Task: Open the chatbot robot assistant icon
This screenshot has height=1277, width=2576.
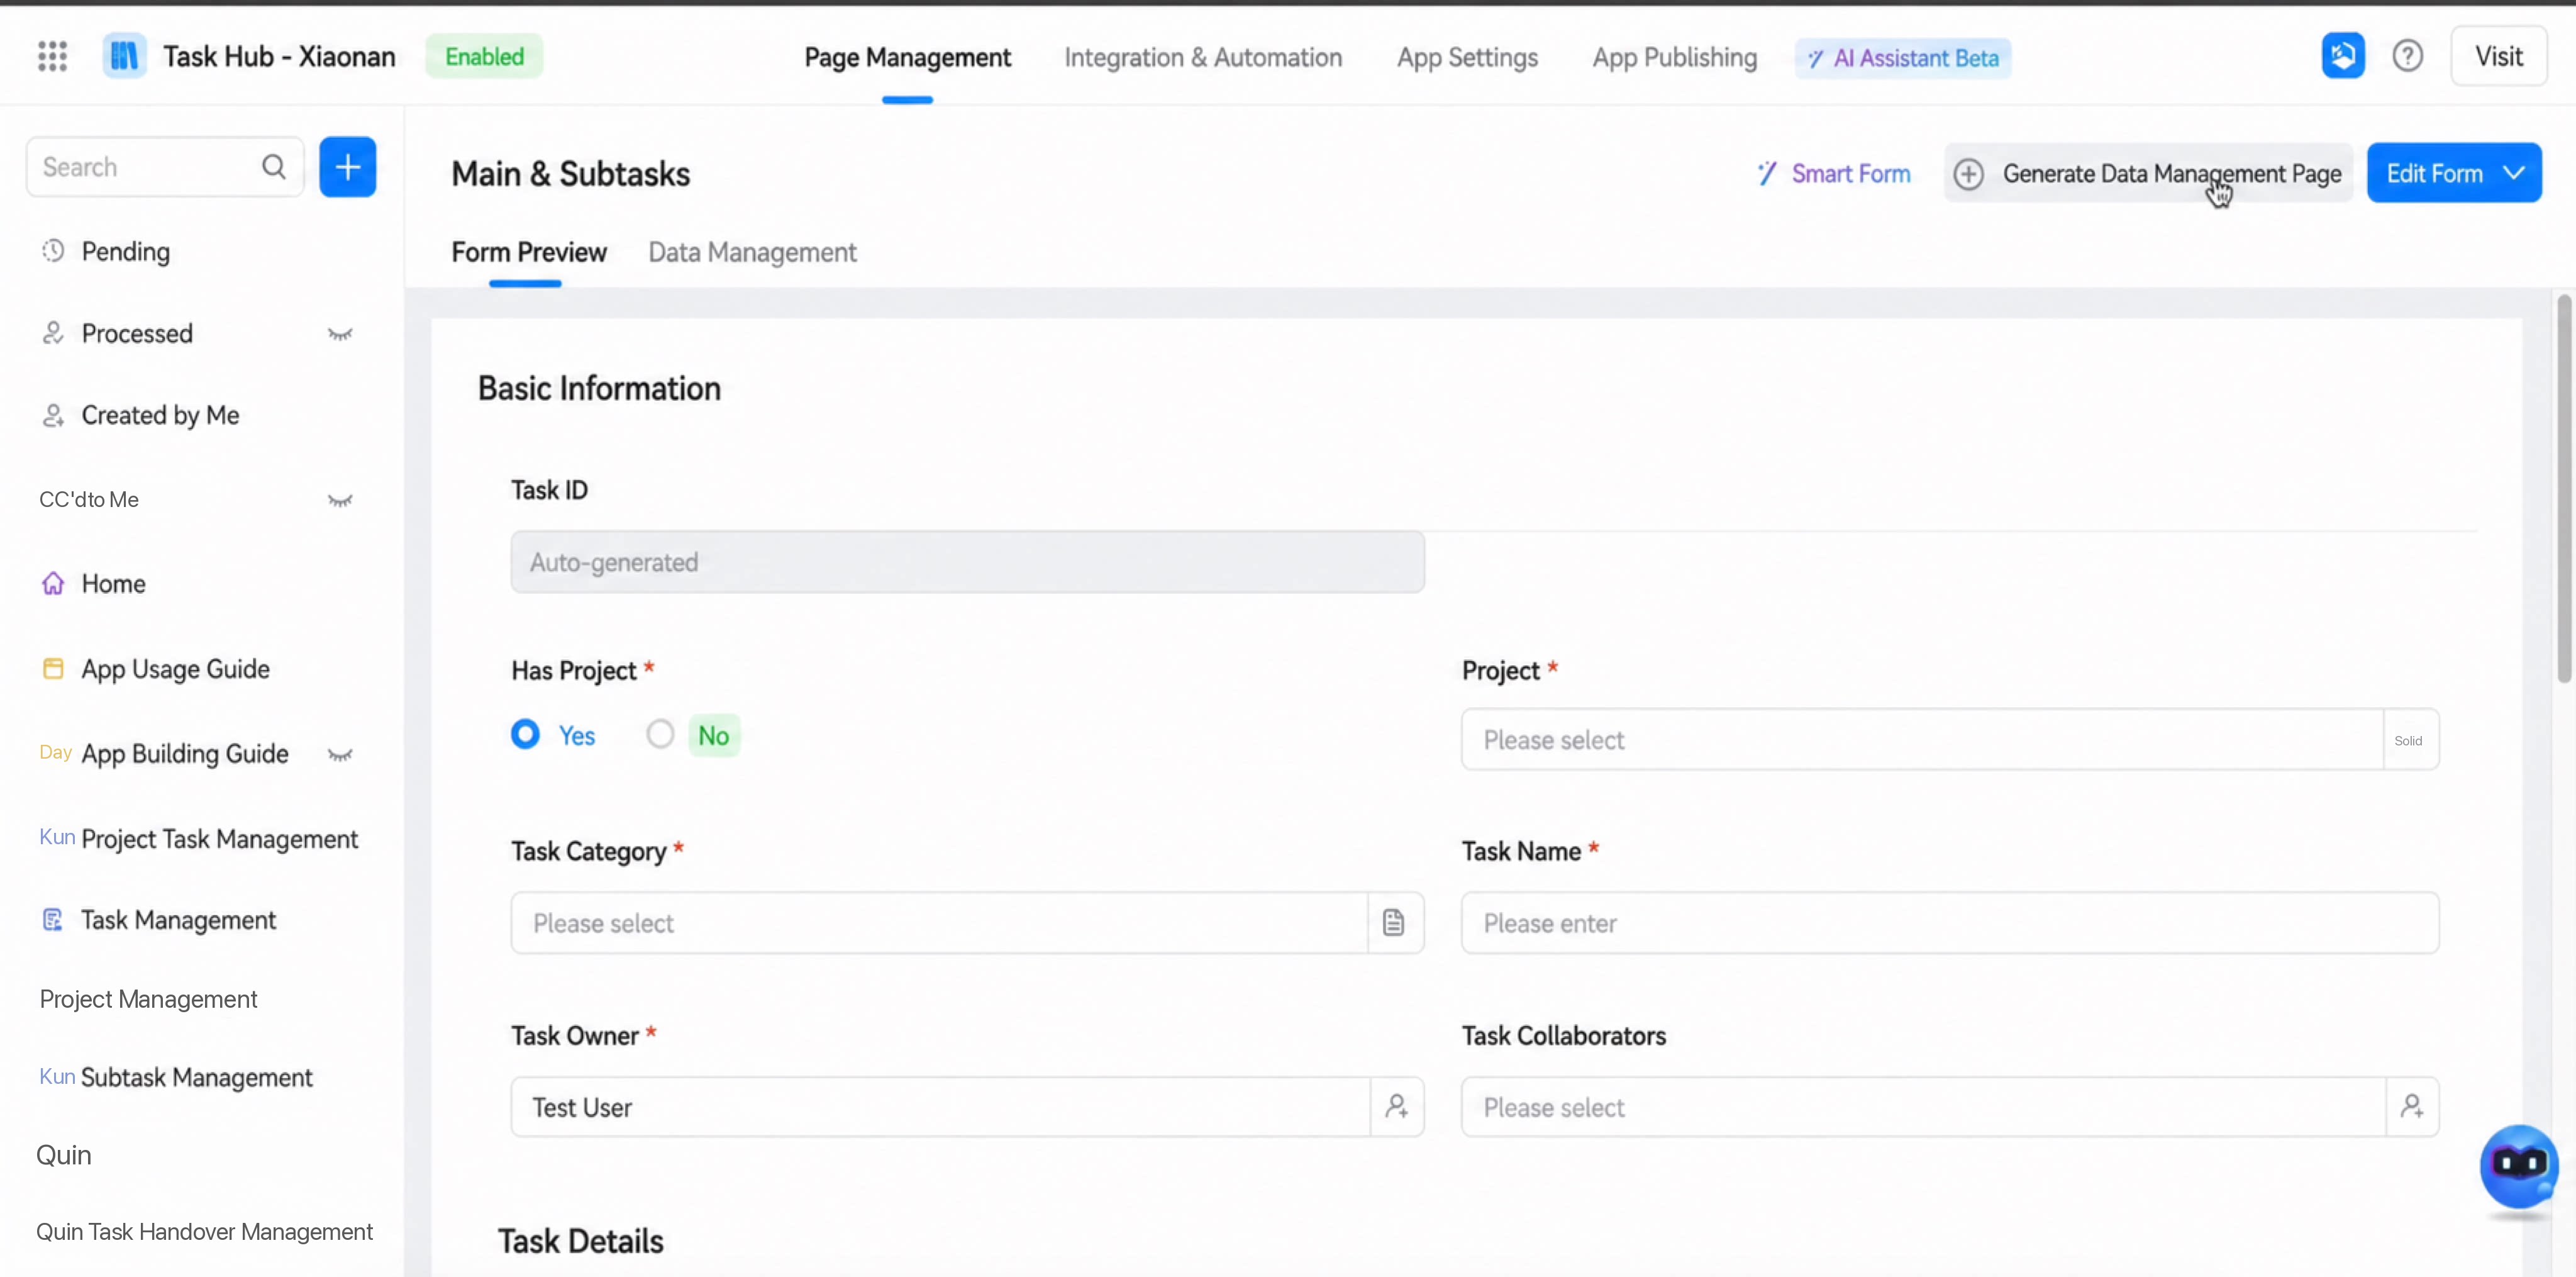Action: coord(2518,1166)
